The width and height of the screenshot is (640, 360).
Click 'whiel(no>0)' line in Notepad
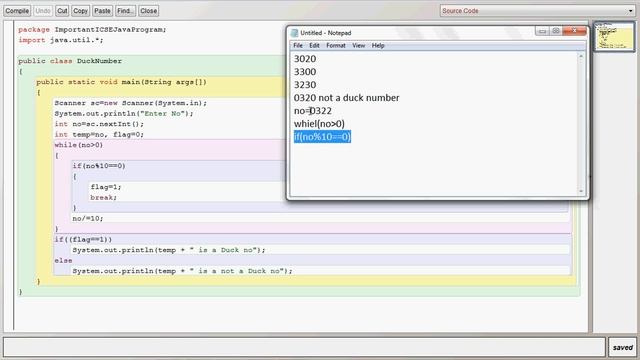tap(319, 124)
